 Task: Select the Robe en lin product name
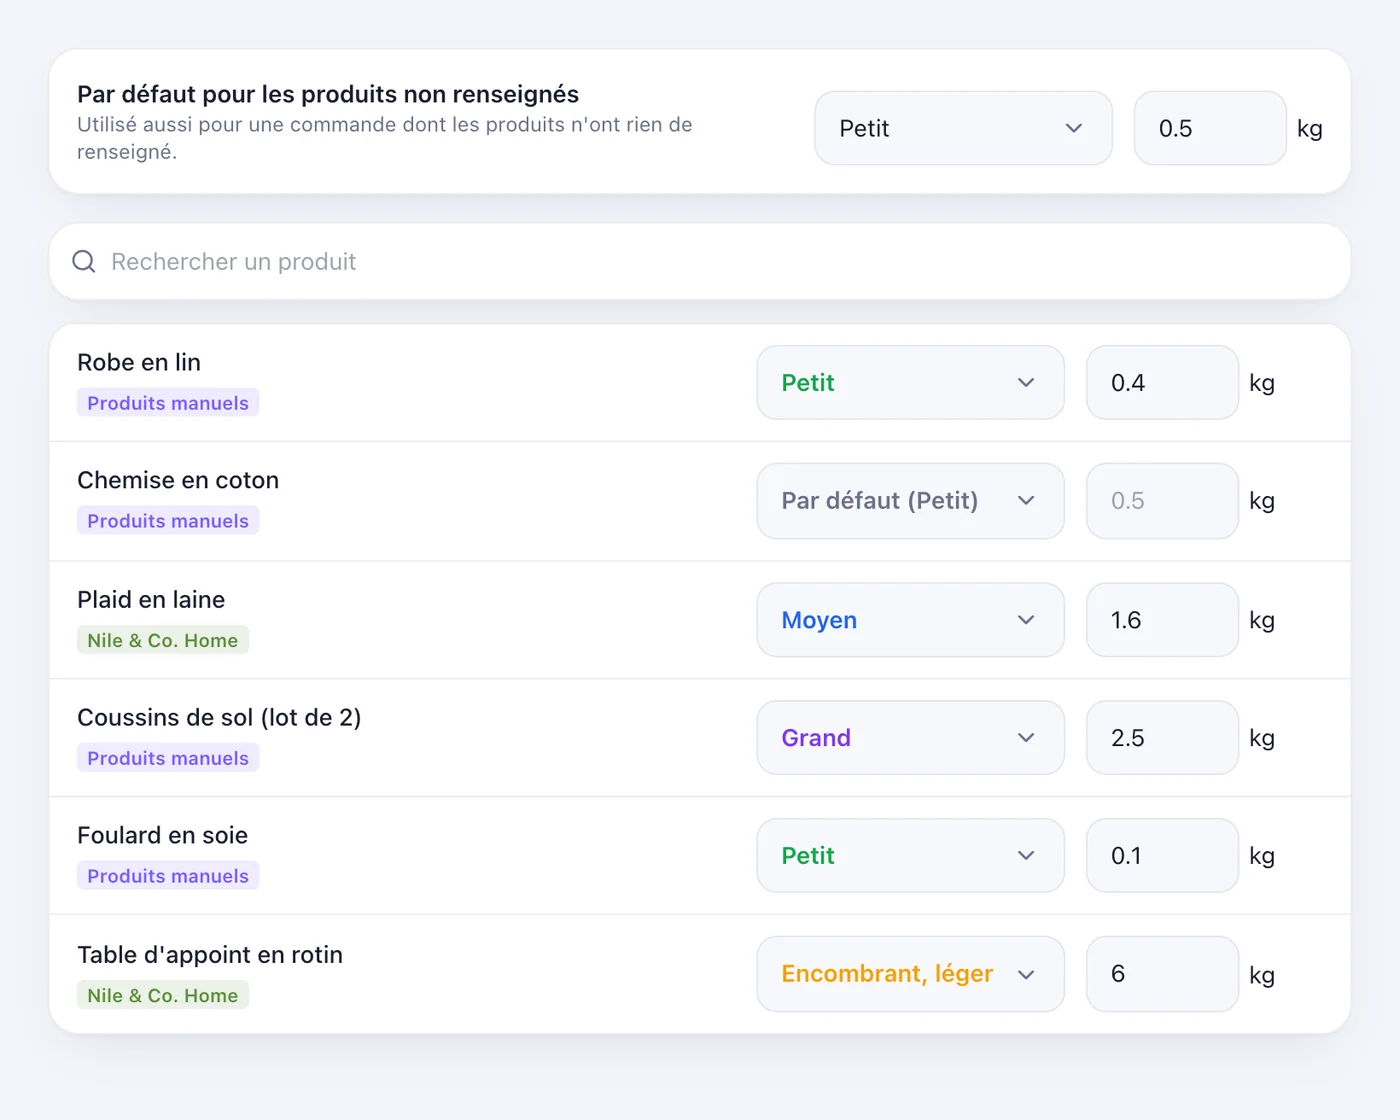click(x=139, y=362)
